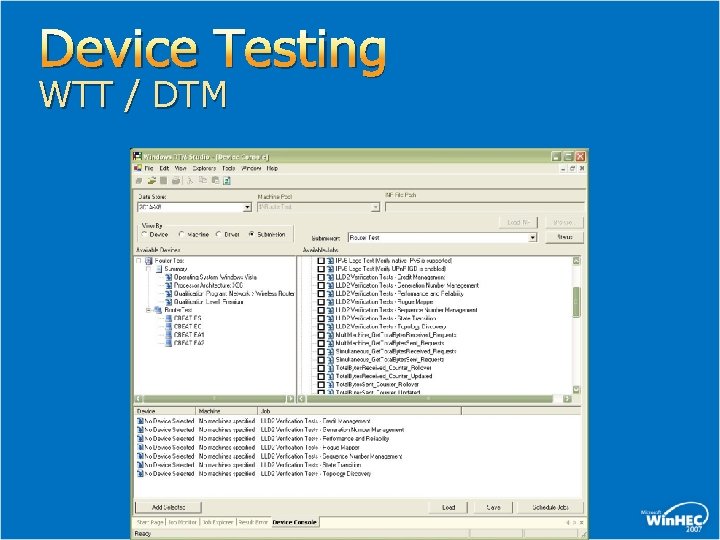Click the Print toolbar icon
720x540 pixels.
coord(176,181)
